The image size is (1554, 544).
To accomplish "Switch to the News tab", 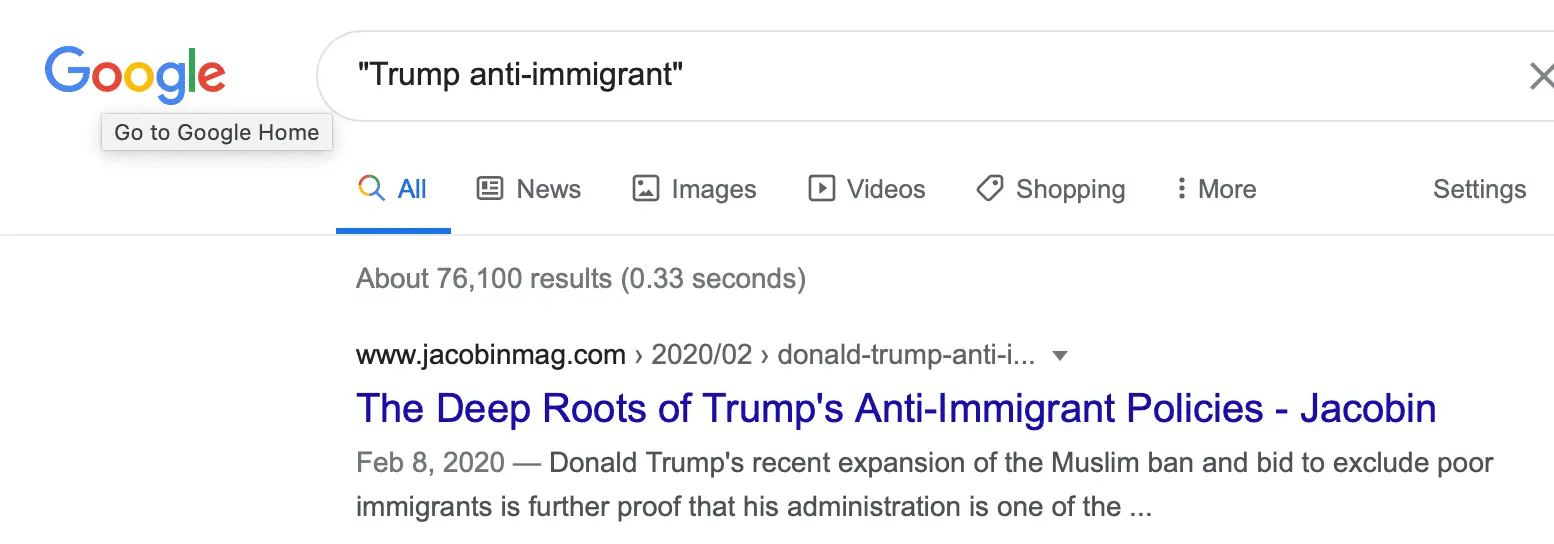I will click(x=548, y=189).
